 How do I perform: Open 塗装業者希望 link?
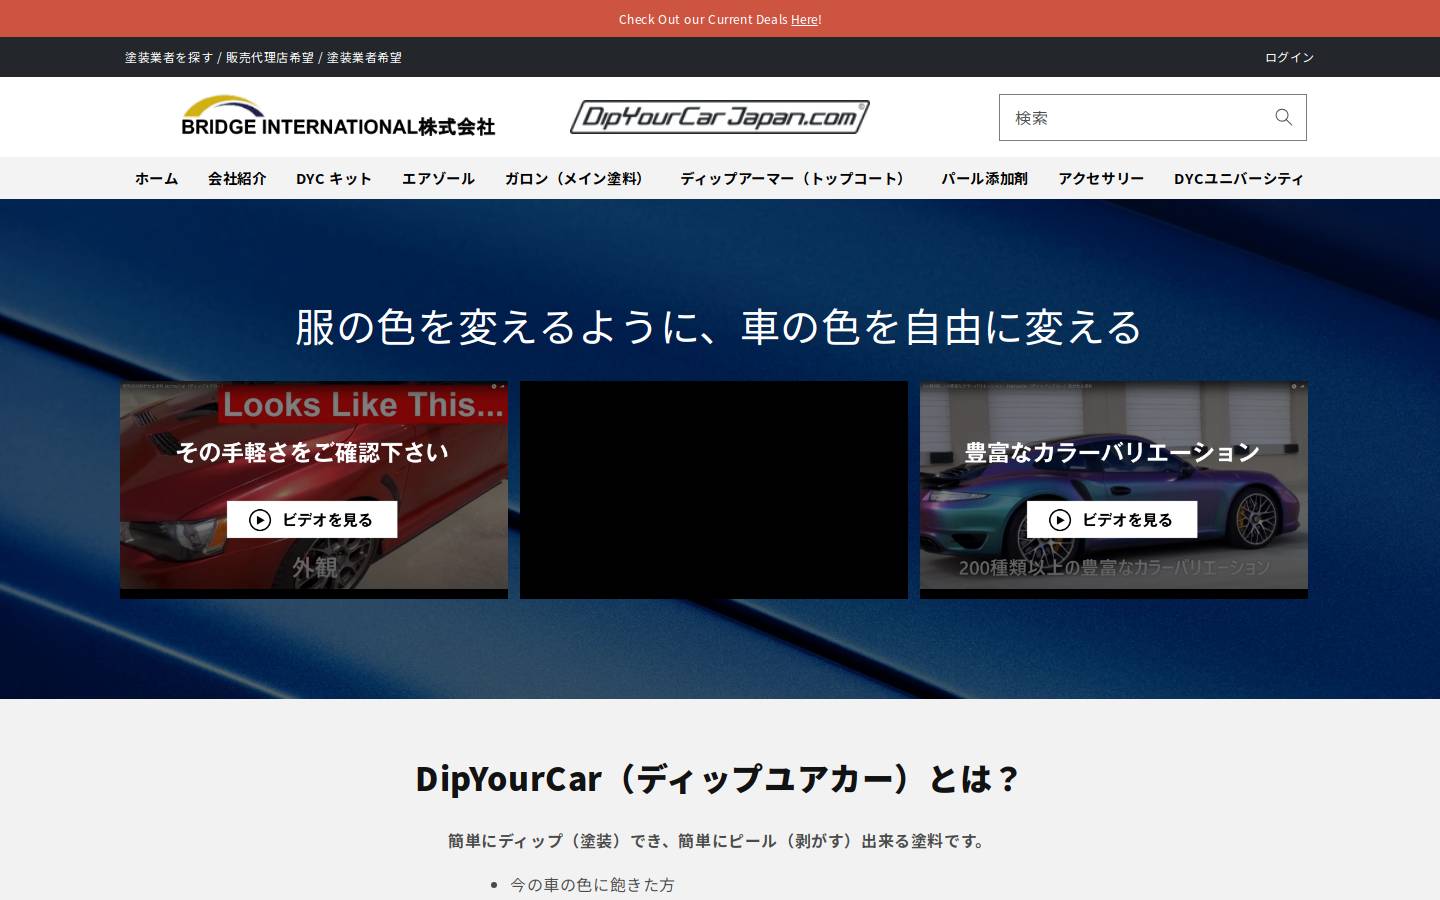click(364, 58)
